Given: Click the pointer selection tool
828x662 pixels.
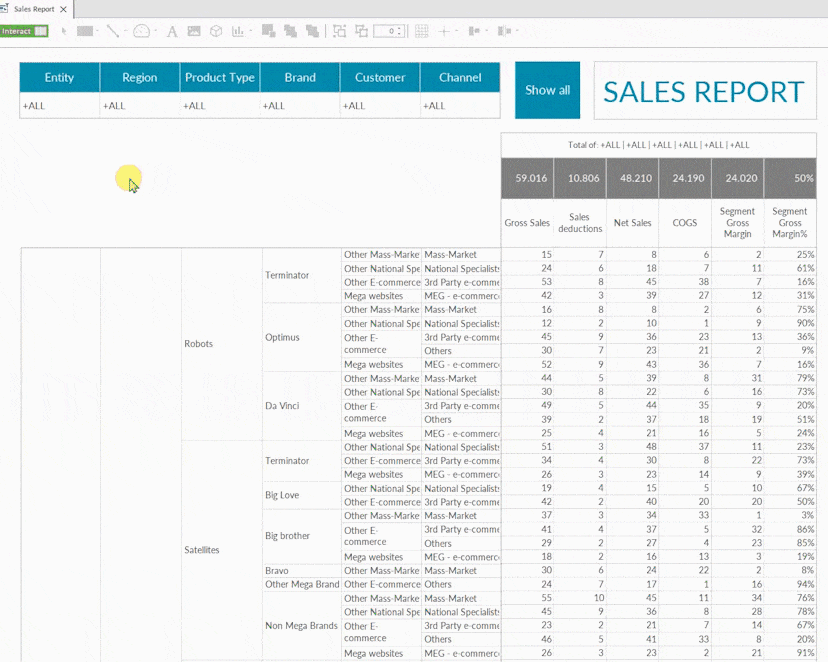Looking at the screenshot, I should click(x=64, y=31).
